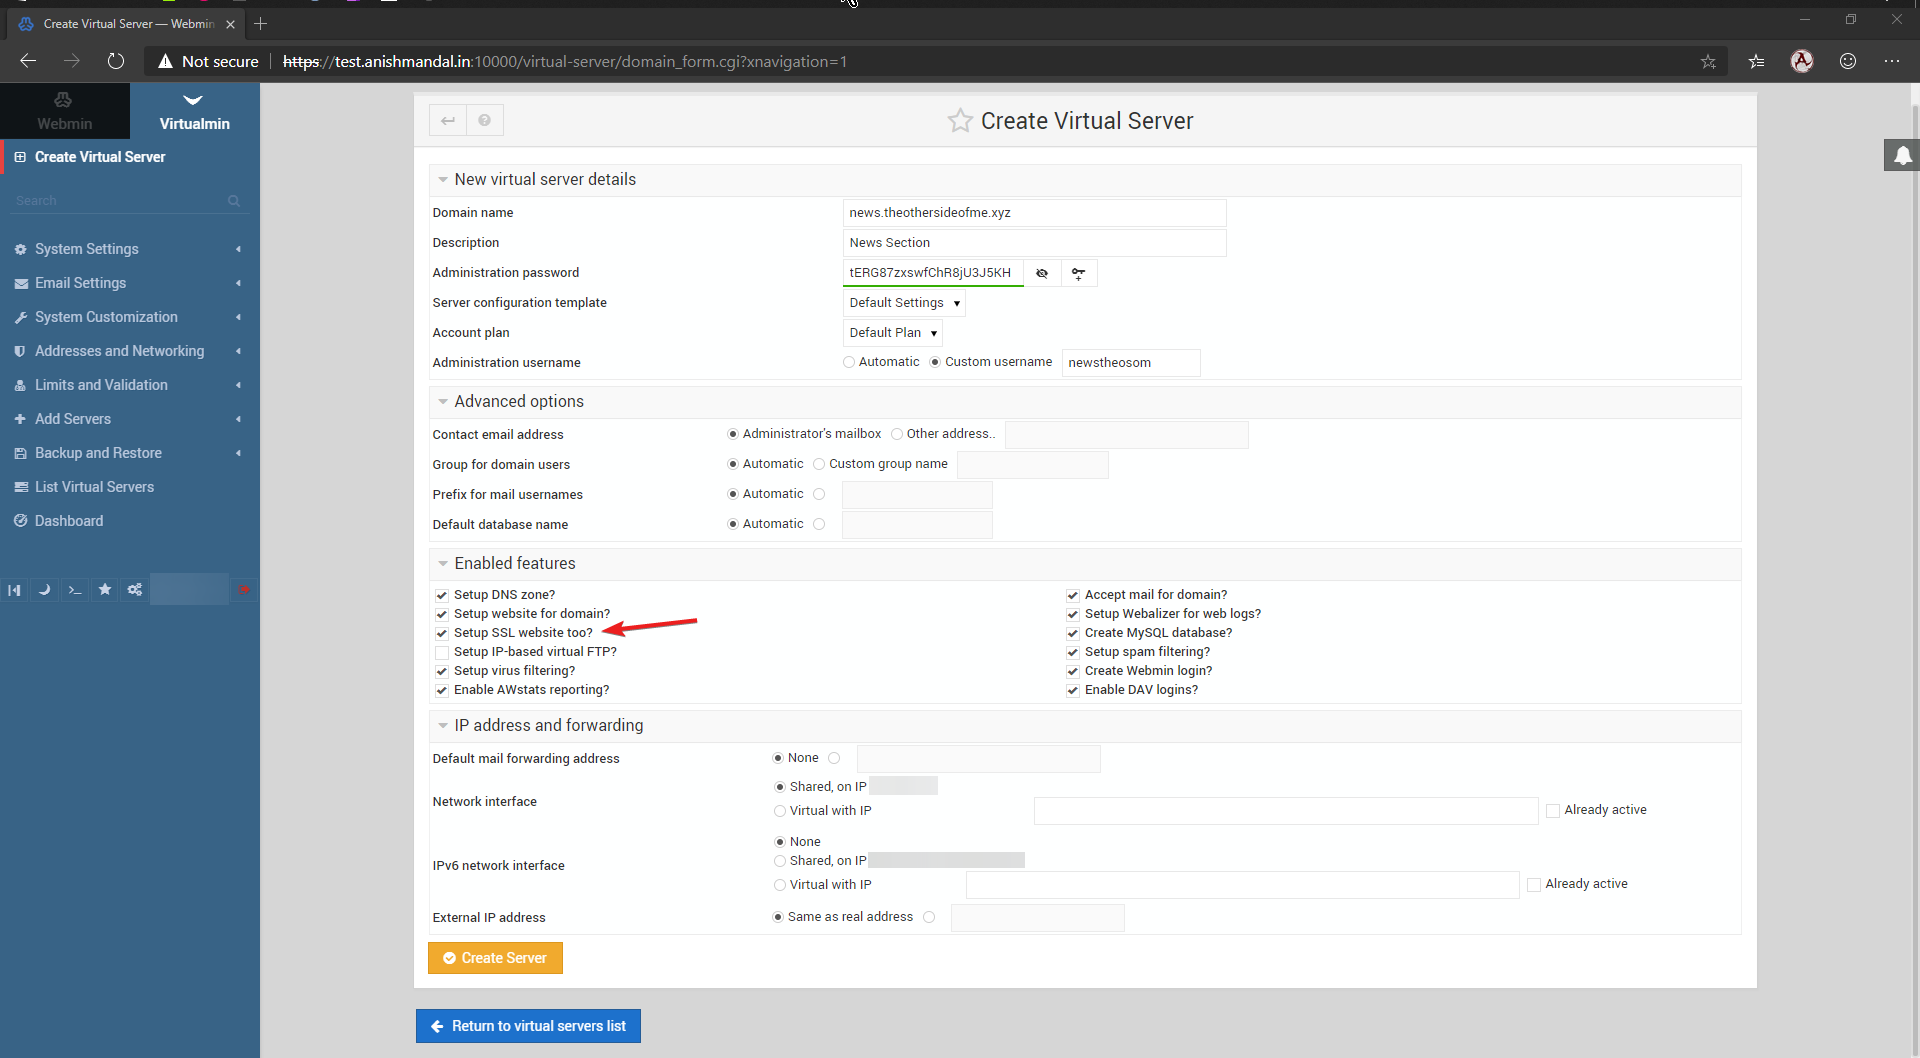The height and width of the screenshot is (1058, 1920).
Task: Collapse the sidebar with the leftmost footer icon
Action: (x=14, y=589)
